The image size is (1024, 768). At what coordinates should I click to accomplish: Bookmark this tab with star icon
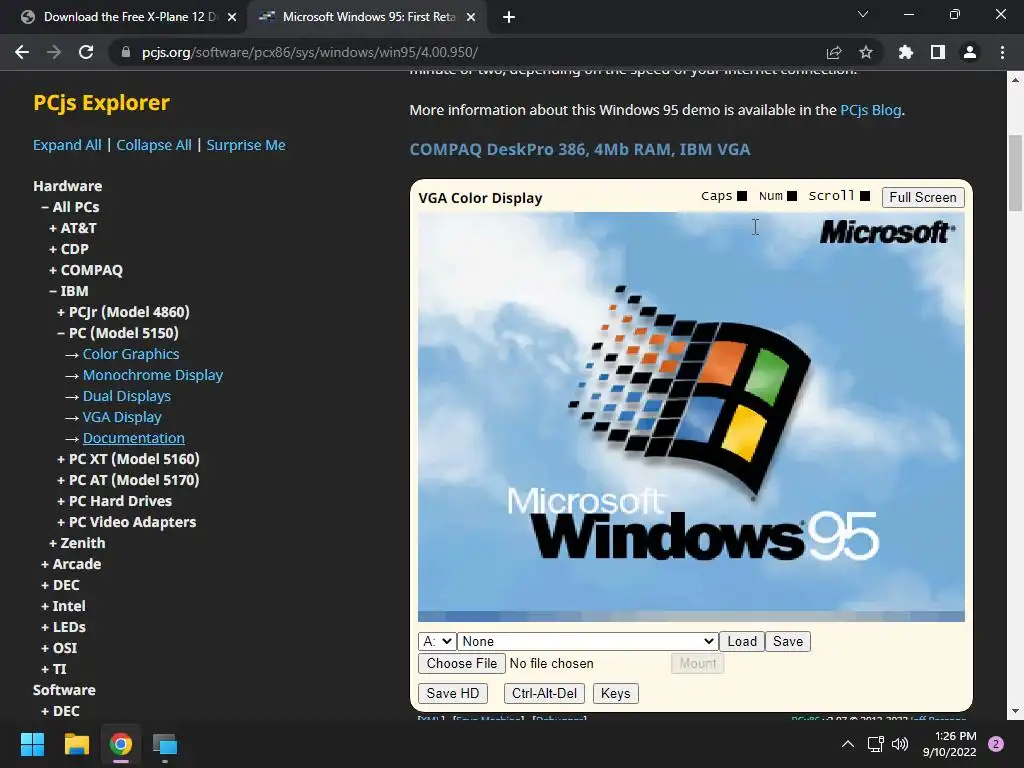click(866, 52)
